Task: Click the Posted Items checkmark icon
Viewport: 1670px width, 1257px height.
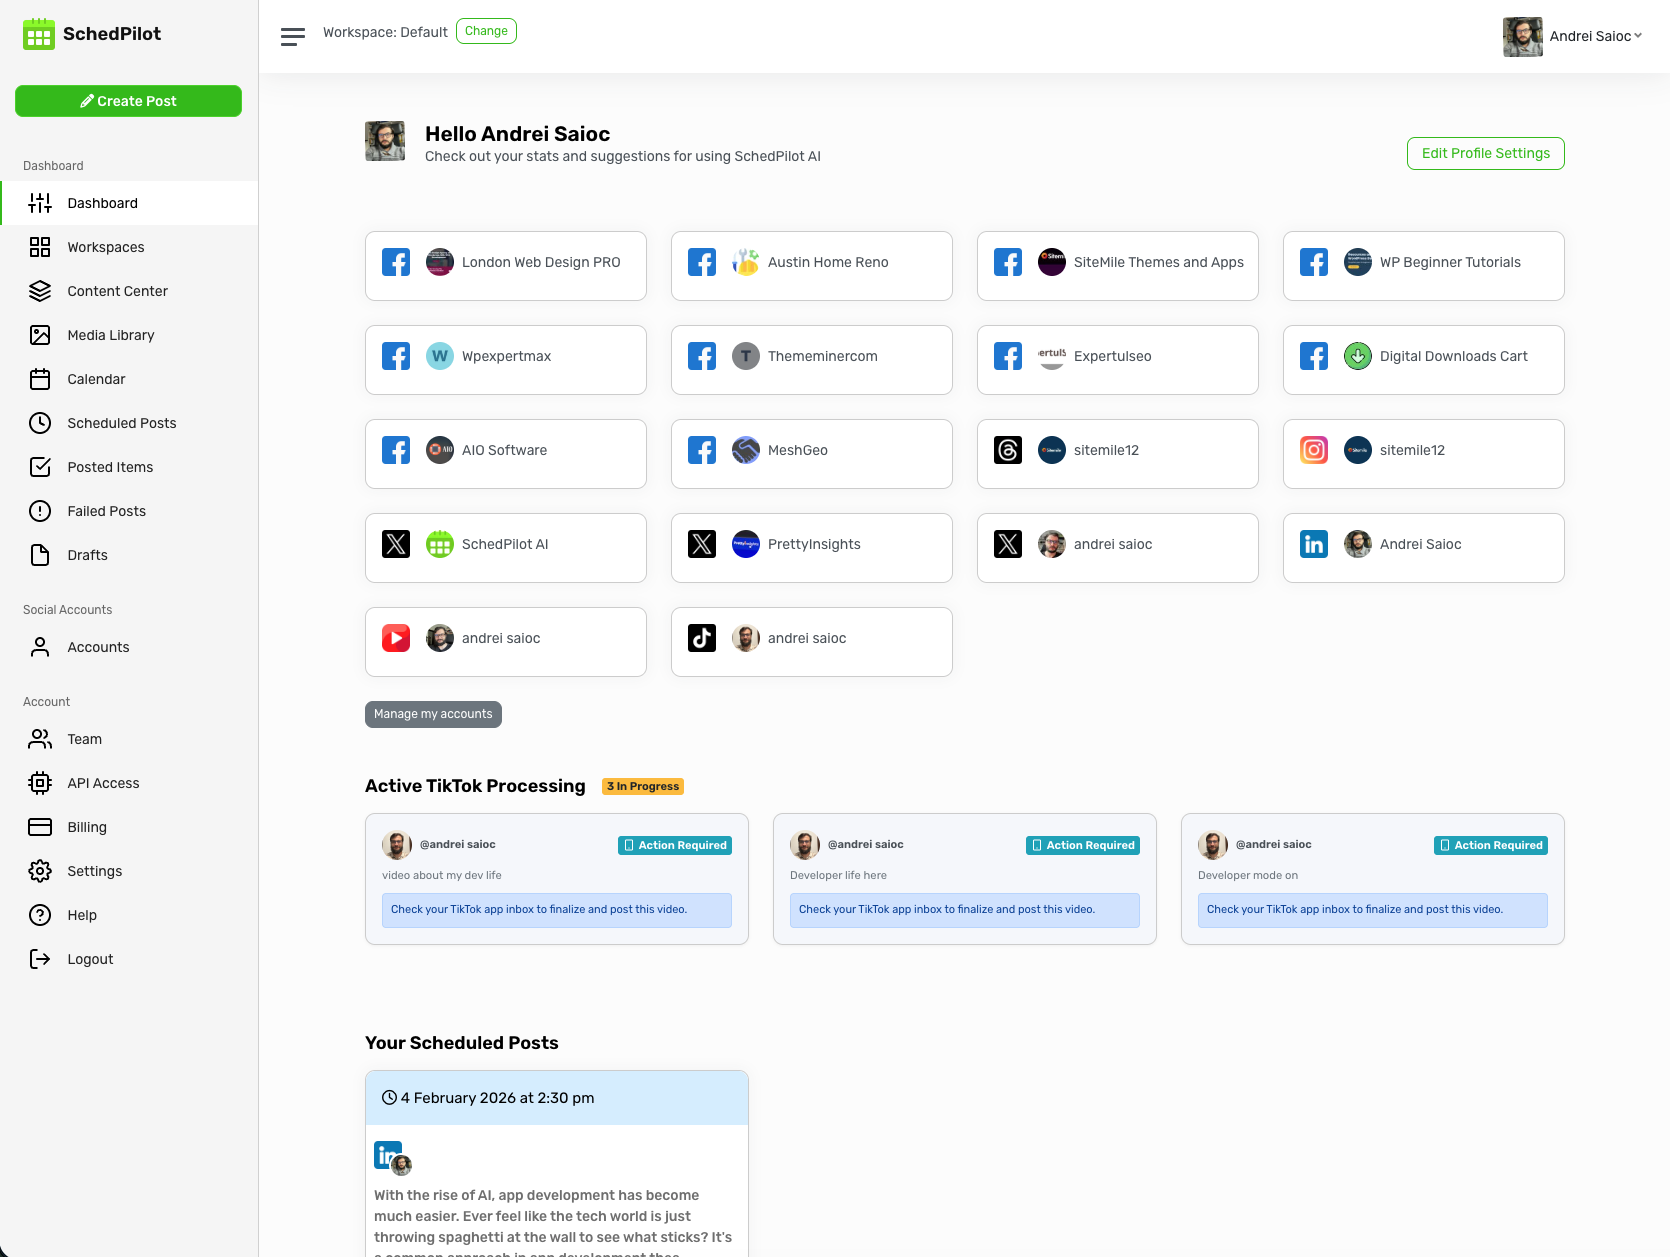Action: tap(40, 467)
